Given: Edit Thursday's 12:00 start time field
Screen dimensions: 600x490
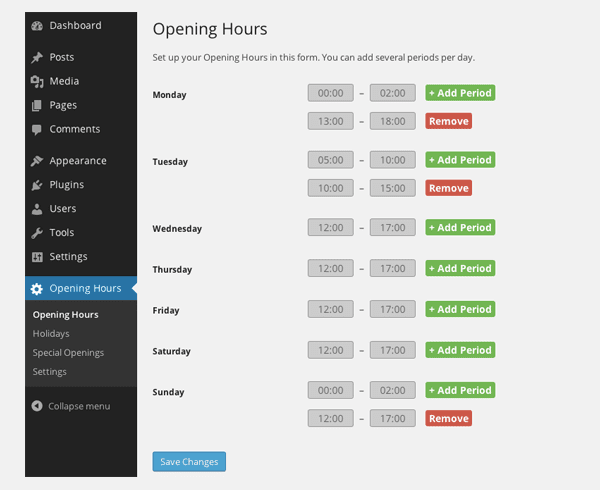Looking at the screenshot, I should (x=331, y=269).
